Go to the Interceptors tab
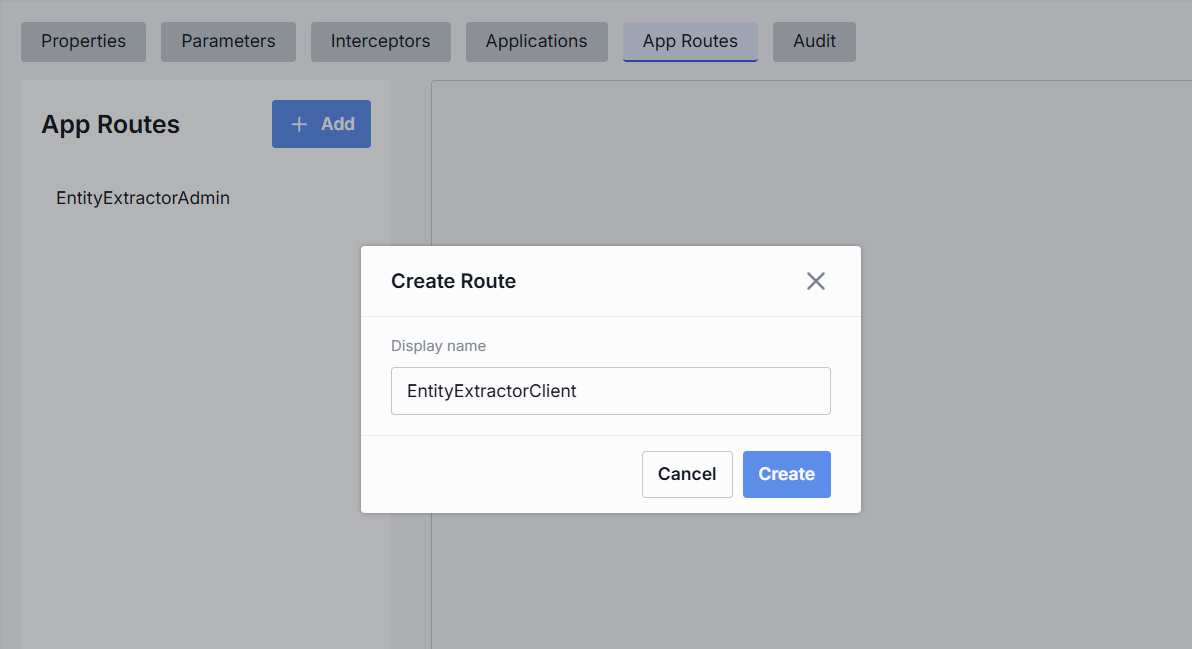 pos(381,42)
